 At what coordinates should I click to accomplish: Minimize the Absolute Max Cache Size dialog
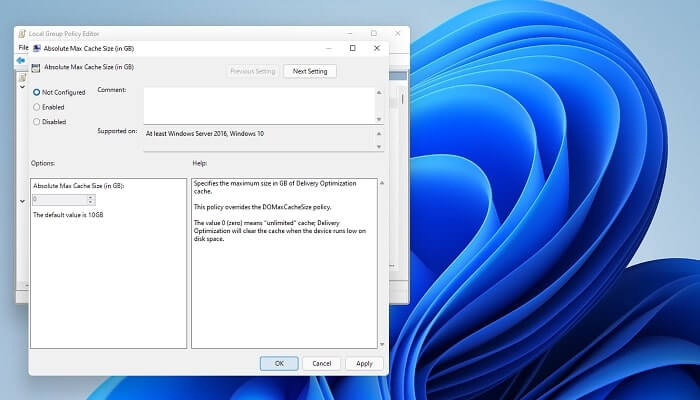point(327,47)
